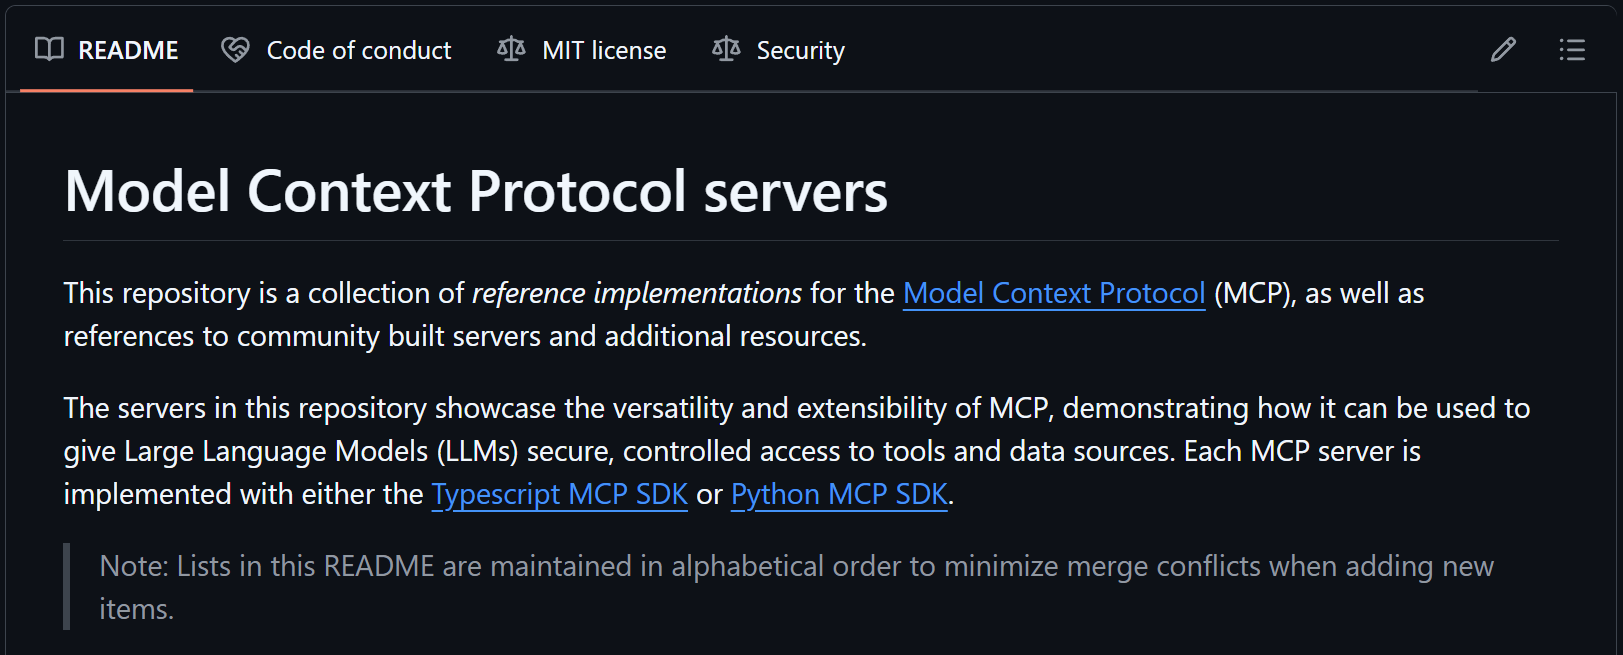This screenshot has width=1623, height=655.
Task: Click the community built servers sentence
Action: [x=465, y=336]
